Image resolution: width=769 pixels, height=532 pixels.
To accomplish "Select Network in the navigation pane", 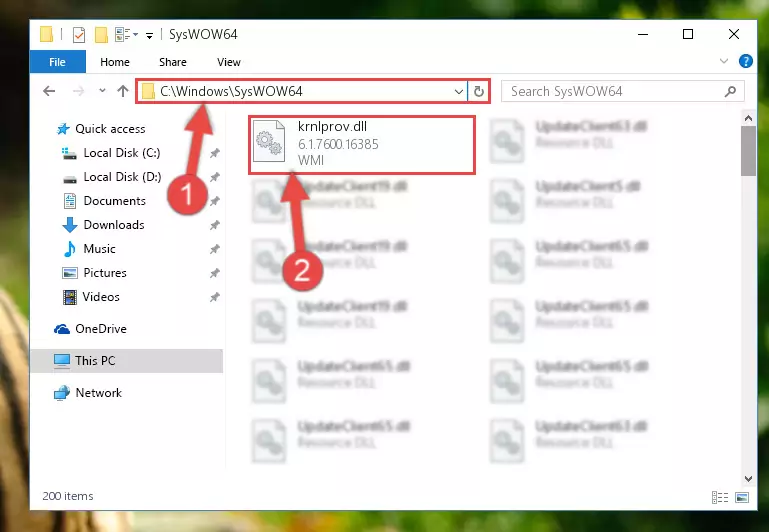I will click(99, 393).
